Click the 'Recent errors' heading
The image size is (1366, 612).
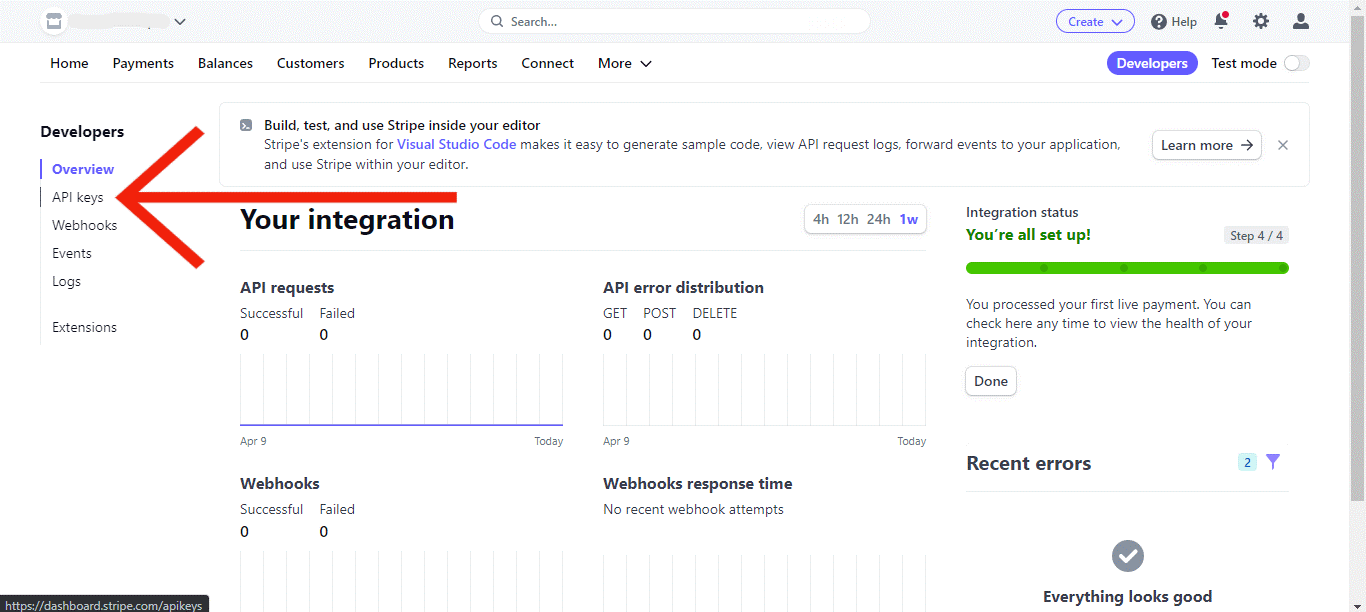click(1028, 463)
